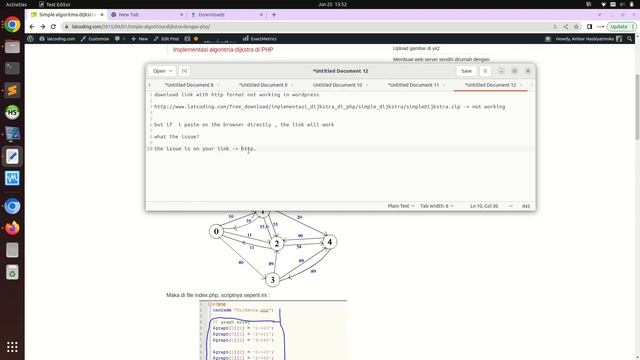640x360 pixels.
Task: Click the browser page vertical scrollbar
Action: point(637,107)
